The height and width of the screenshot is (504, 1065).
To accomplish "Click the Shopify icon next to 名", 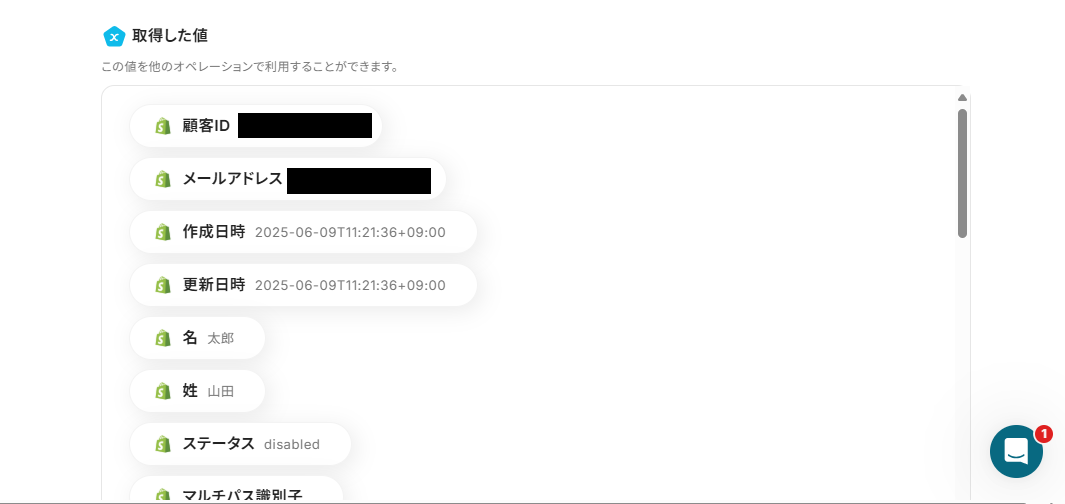I will (x=163, y=338).
